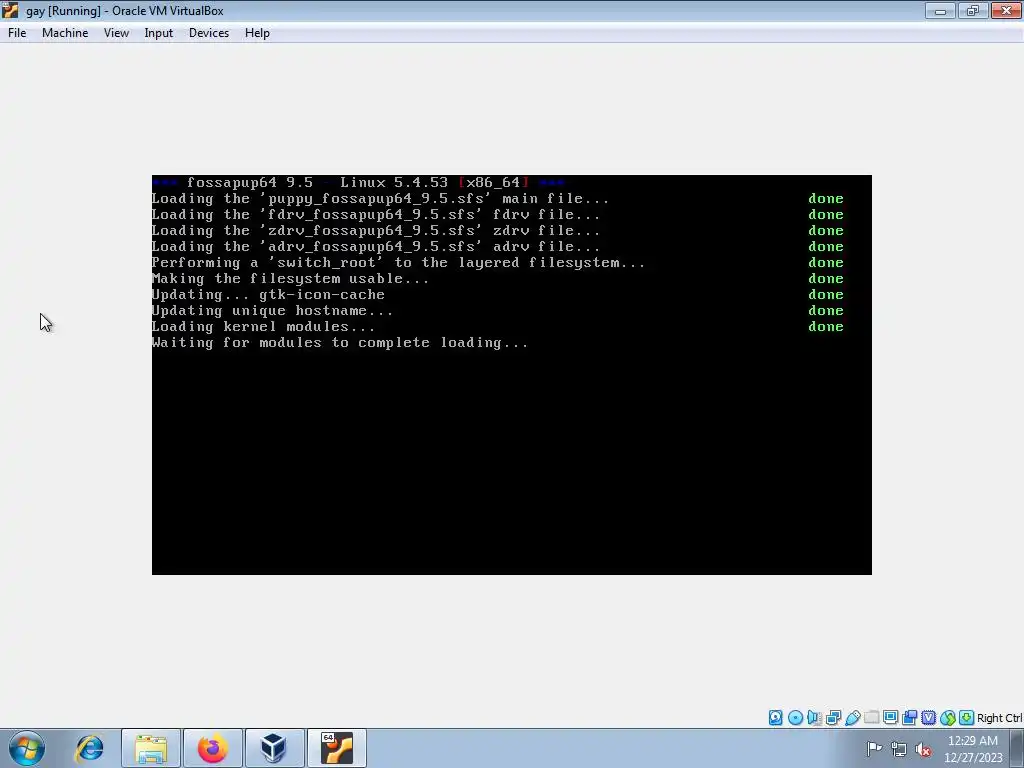Click the Right Ctrl host key label
This screenshot has width=1024, height=768.
(999, 718)
